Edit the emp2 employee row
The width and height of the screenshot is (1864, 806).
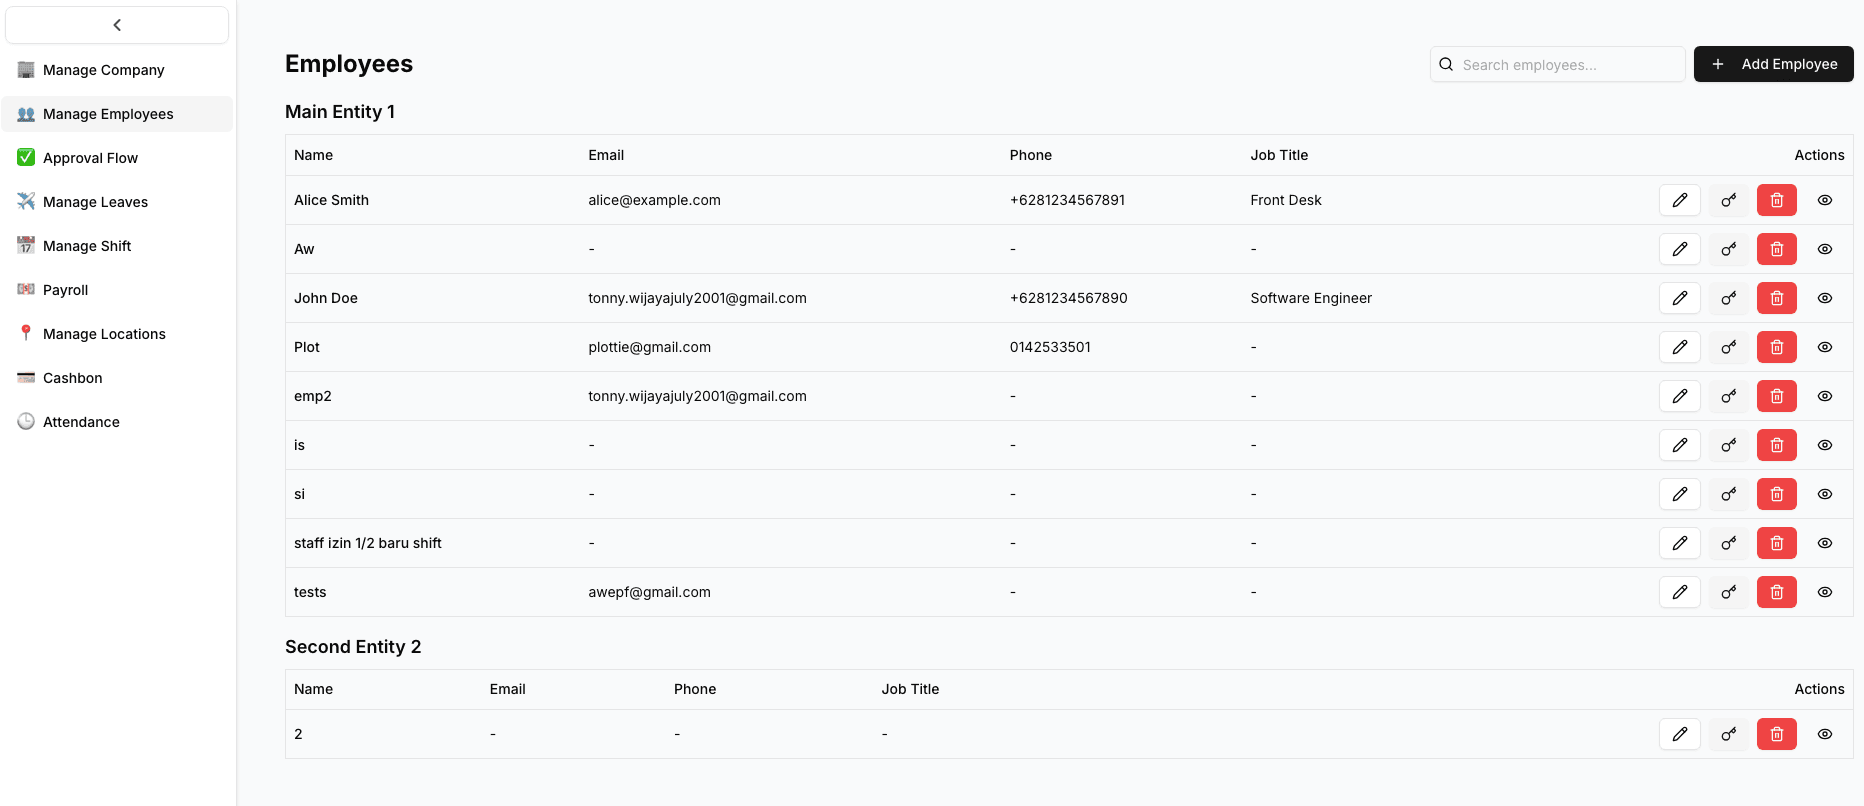1679,396
